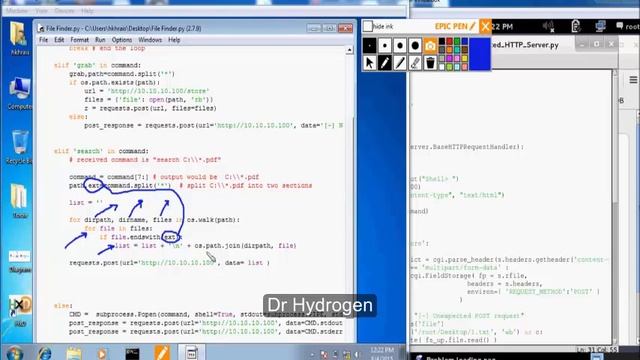Click the muted volume icon in Kali top bar
This screenshot has height=360, width=640.
click(x=549, y=27)
